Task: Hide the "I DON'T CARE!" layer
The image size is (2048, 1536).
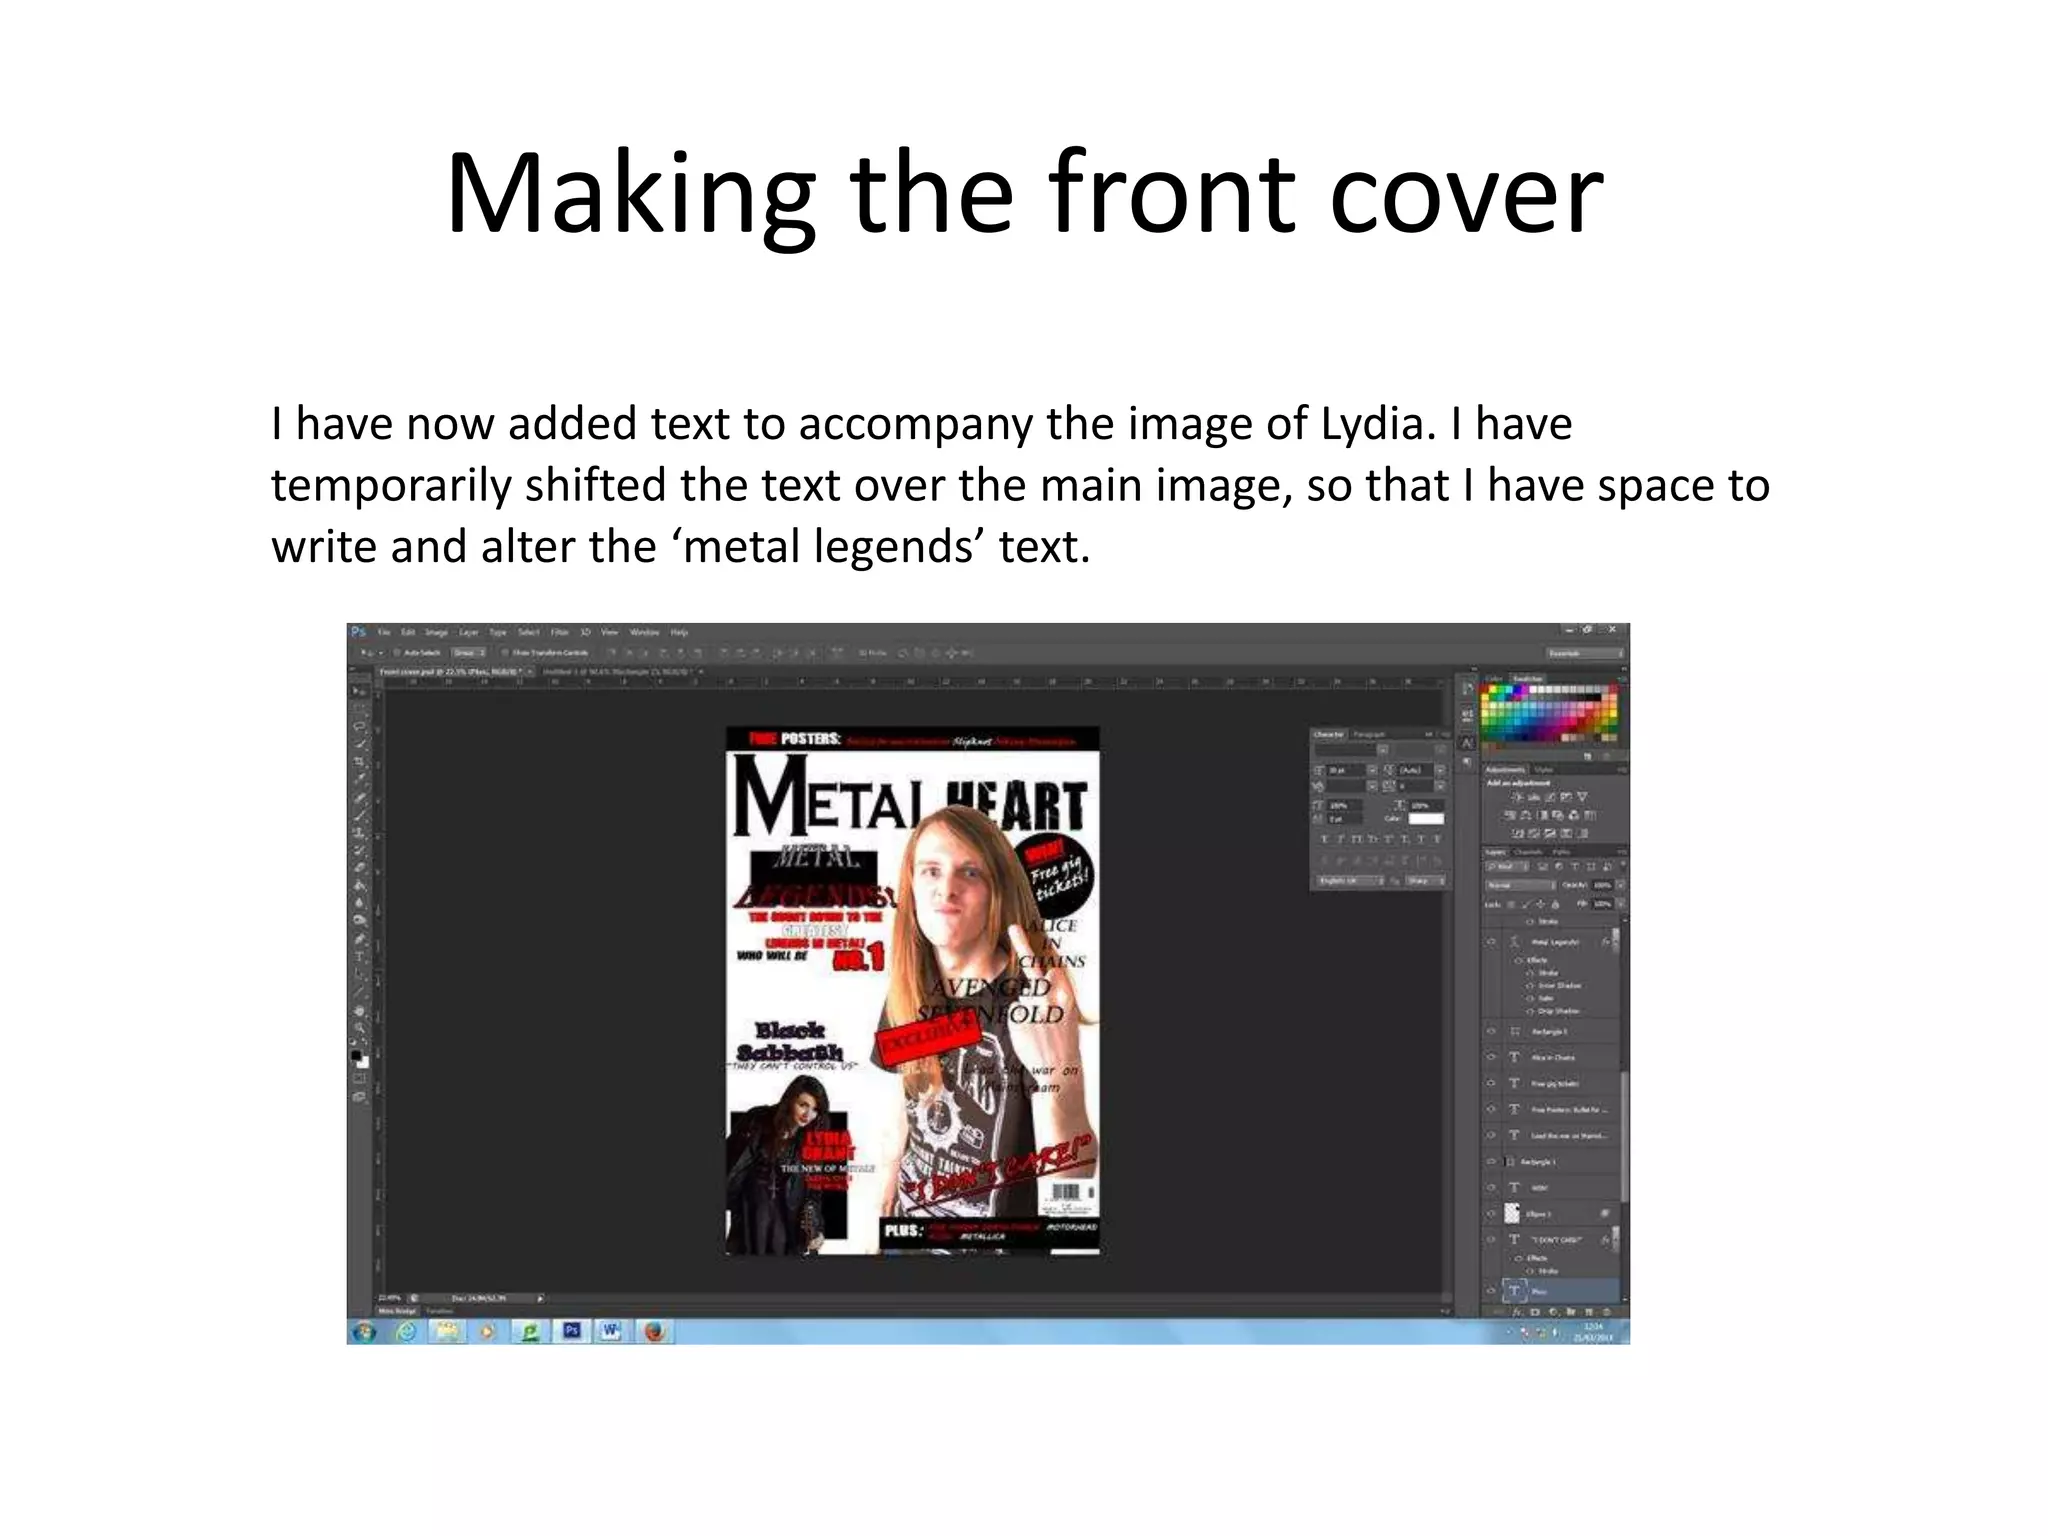Action: coord(1491,1239)
